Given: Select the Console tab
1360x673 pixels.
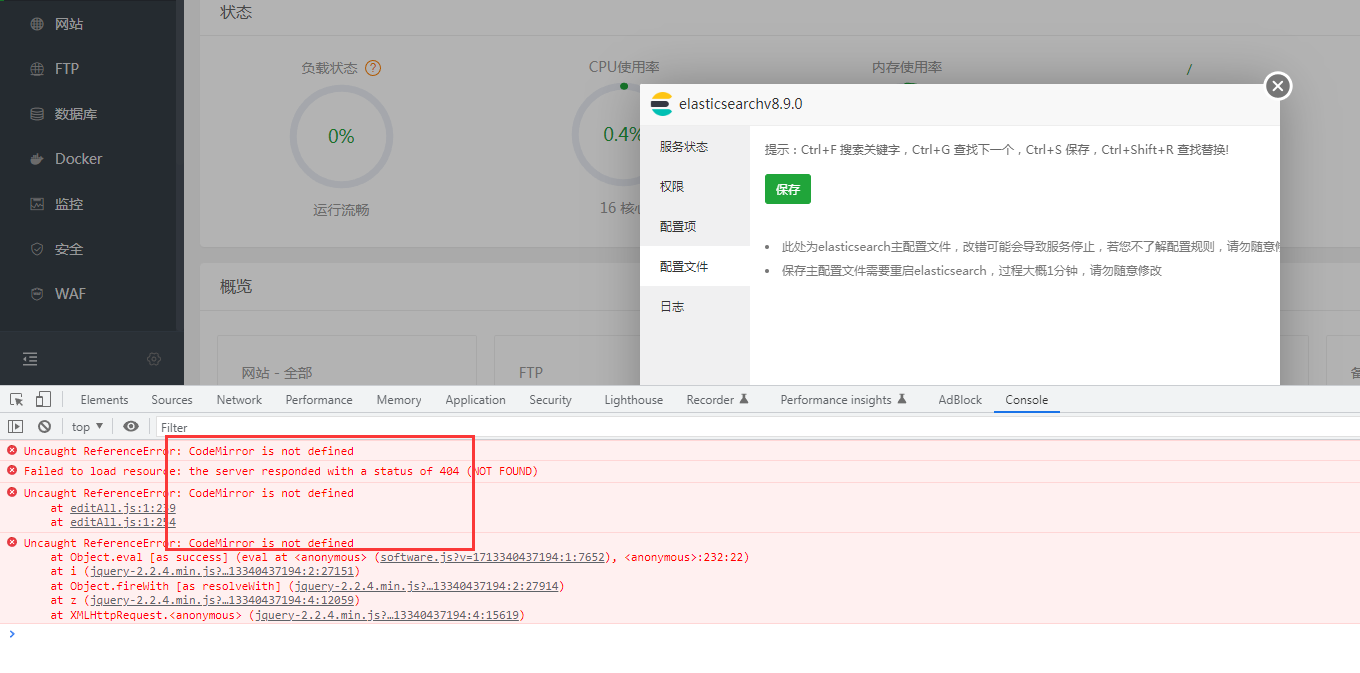Looking at the screenshot, I should [x=1027, y=400].
